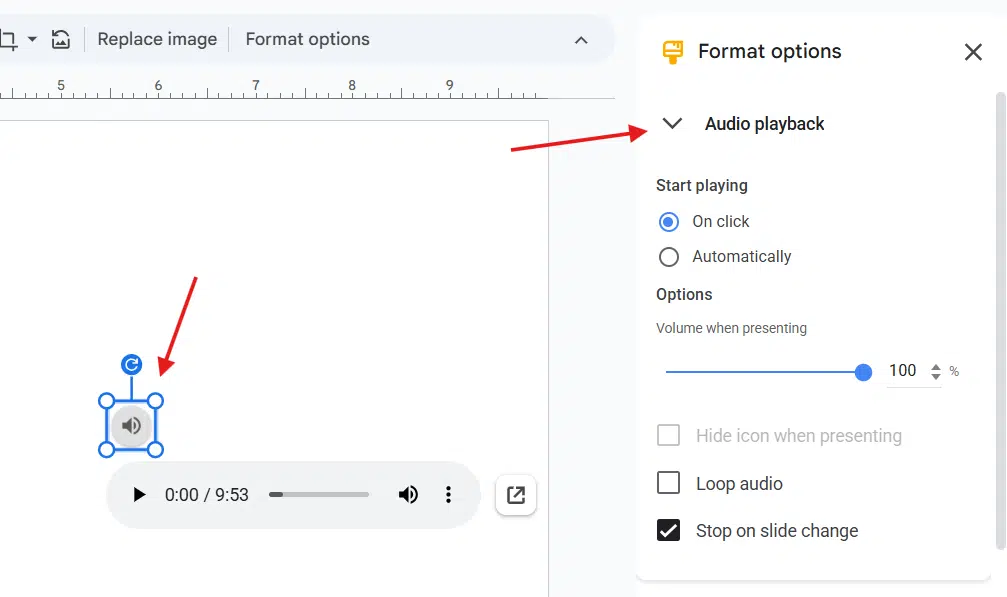
Task: Select the crop image tool
Action: pyautogui.click(x=10, y=39)
